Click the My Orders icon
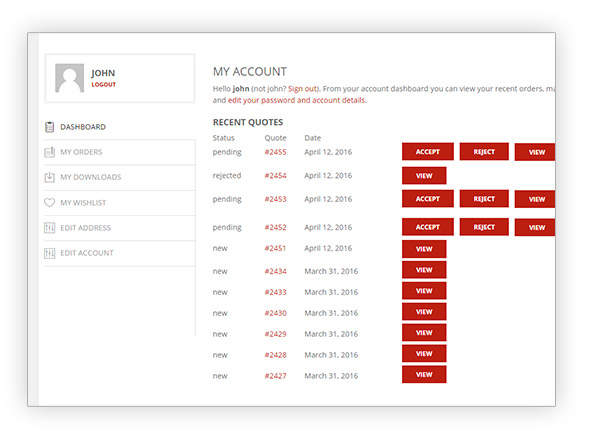Screen dimensions: 600x447 click(x=49, y=152)
